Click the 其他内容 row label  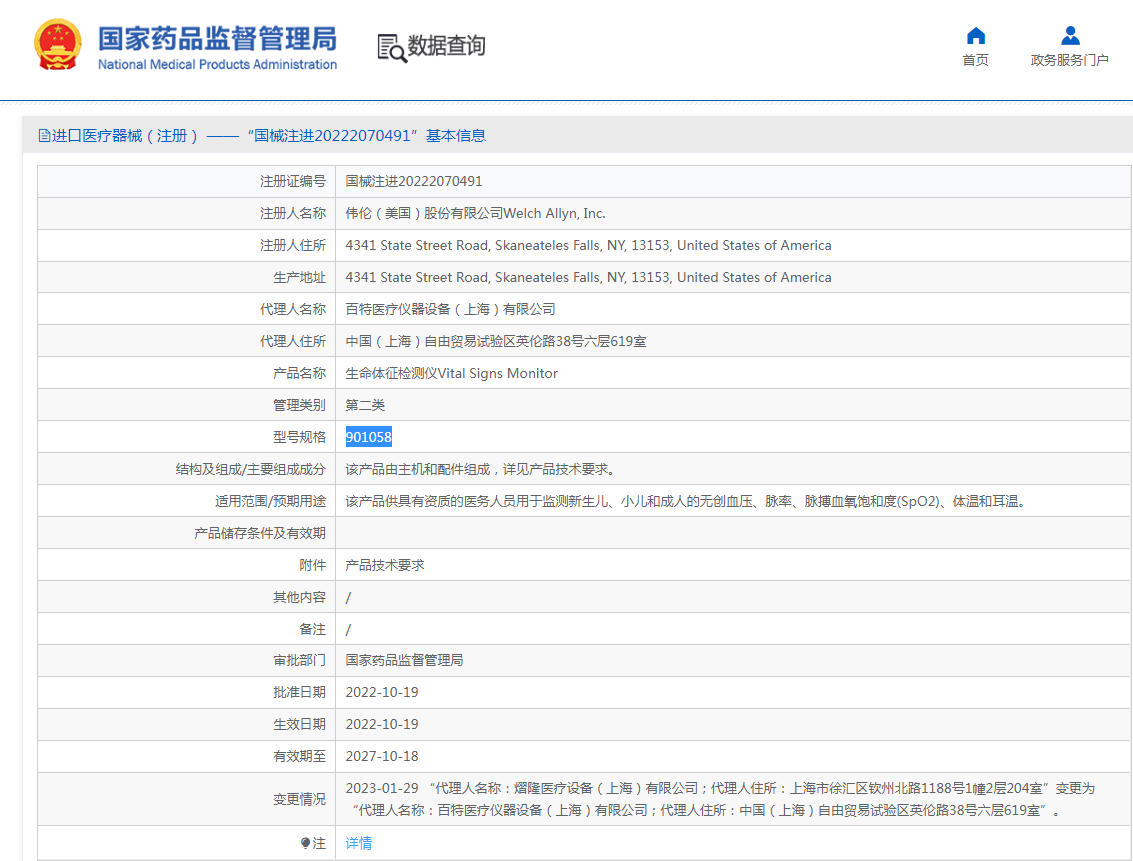click(x=299, y=597)
